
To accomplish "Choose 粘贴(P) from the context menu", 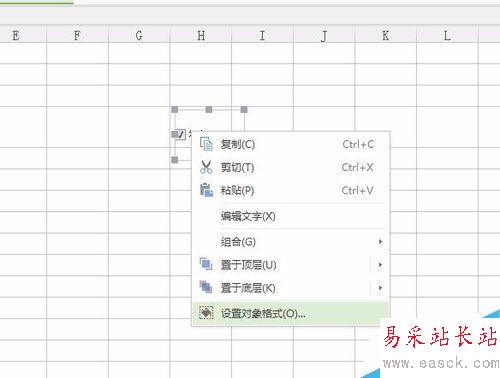I will 291,190.
